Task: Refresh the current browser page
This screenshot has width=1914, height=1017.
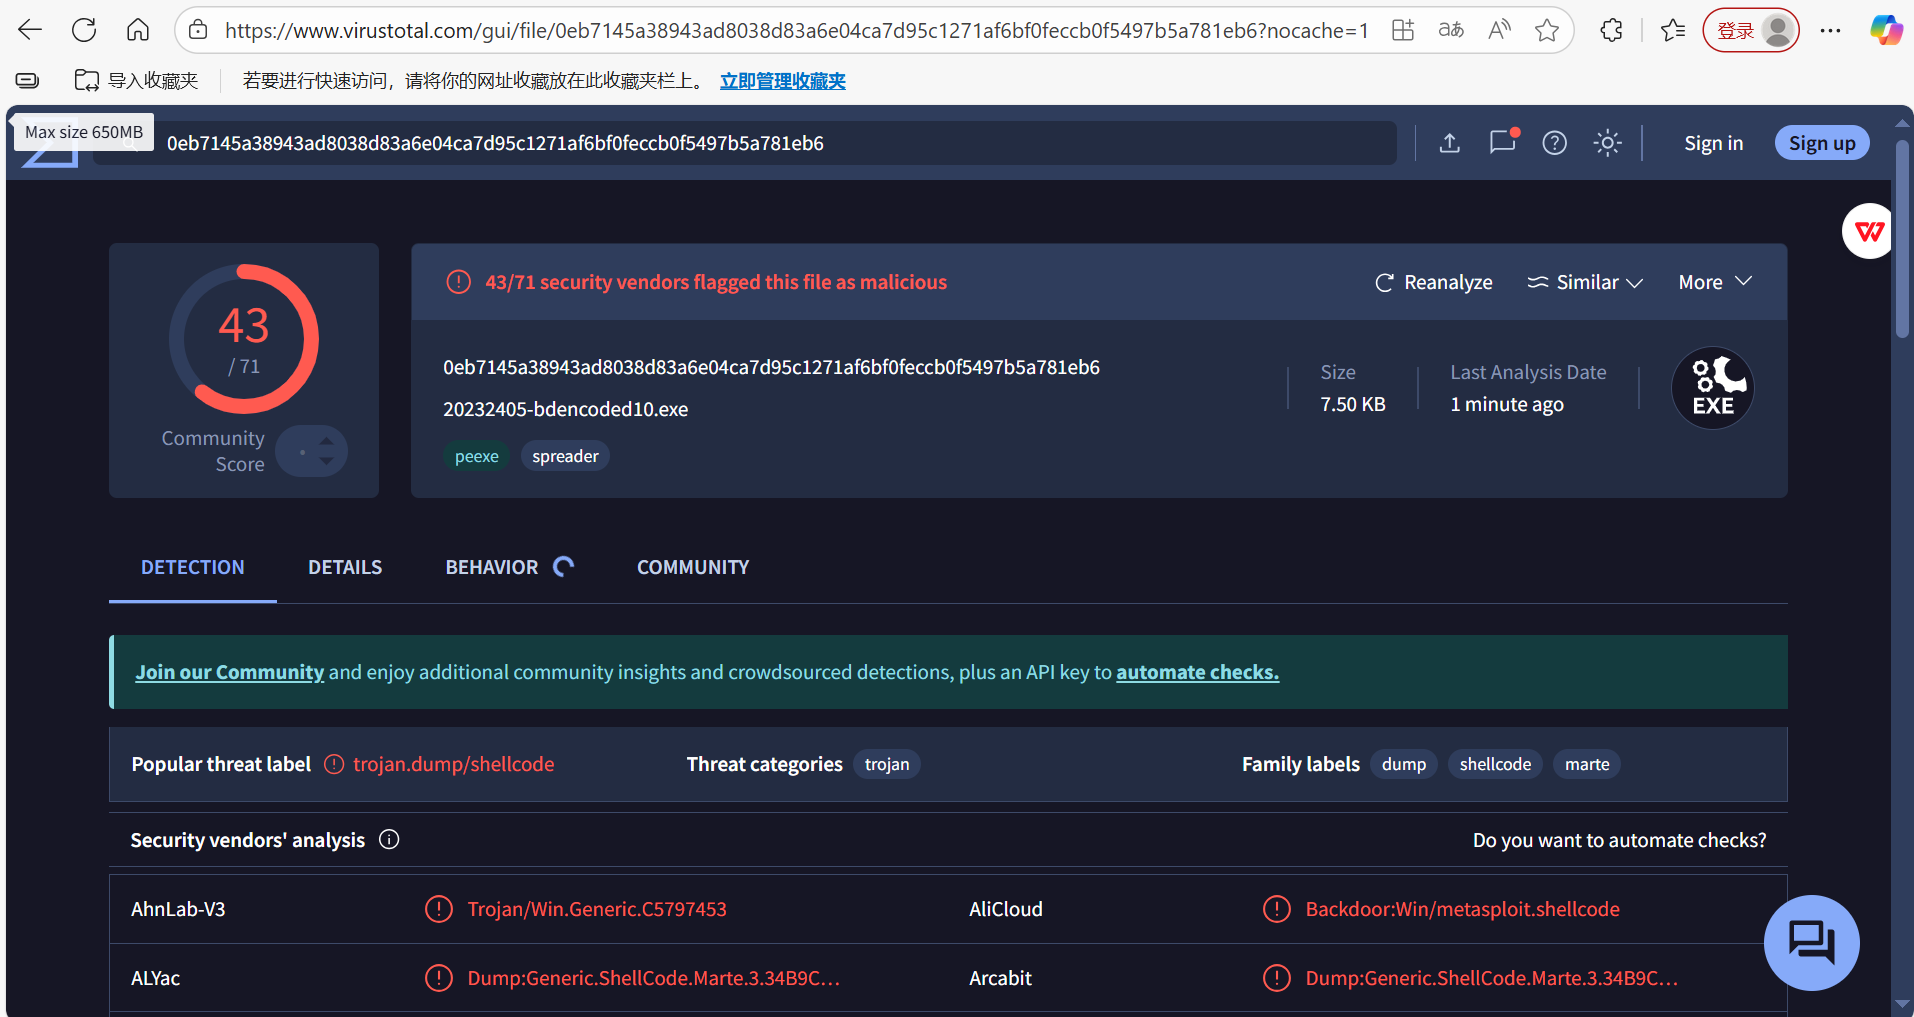Action: [84, 30]
